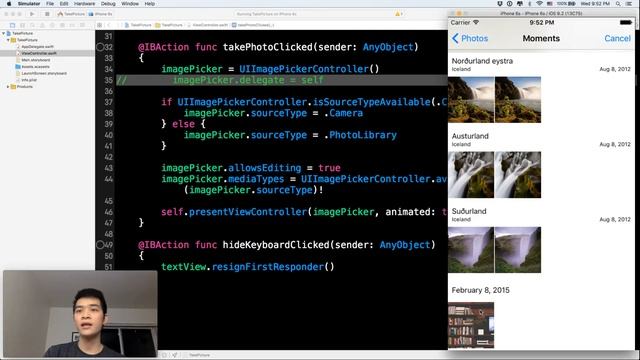Select the February 8, 2015 bookshelf photo
This screenshot has height=360, width=640.
point(471,325)
